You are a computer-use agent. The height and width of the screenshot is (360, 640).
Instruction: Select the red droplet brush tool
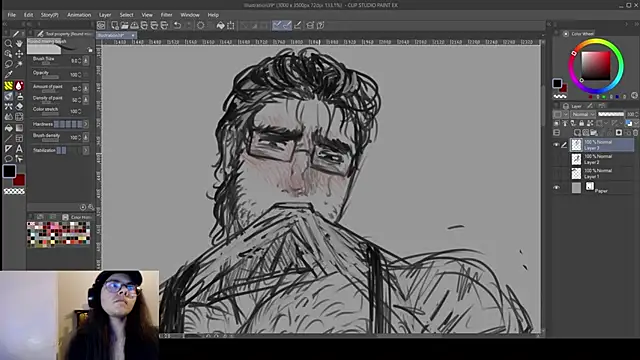click(x=19, y=85)
